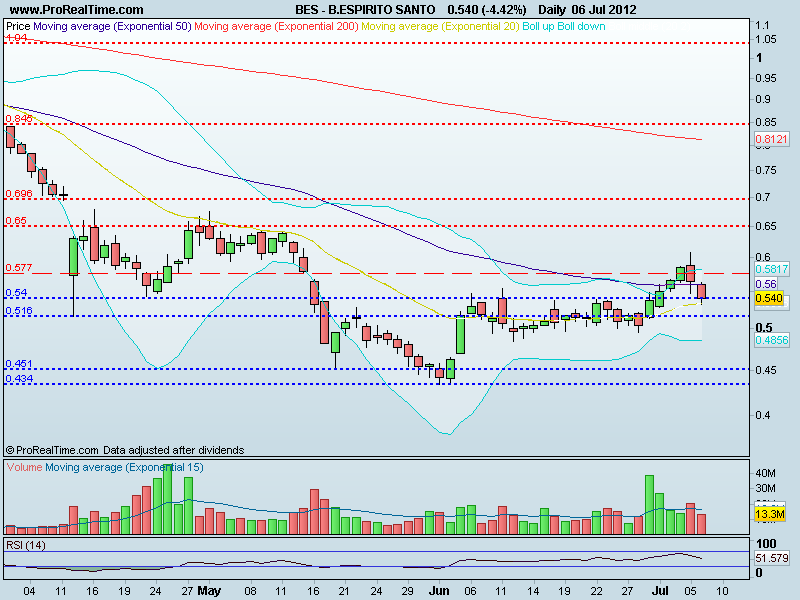Click the www.ProRealTime.com header text

click(77, 10)
